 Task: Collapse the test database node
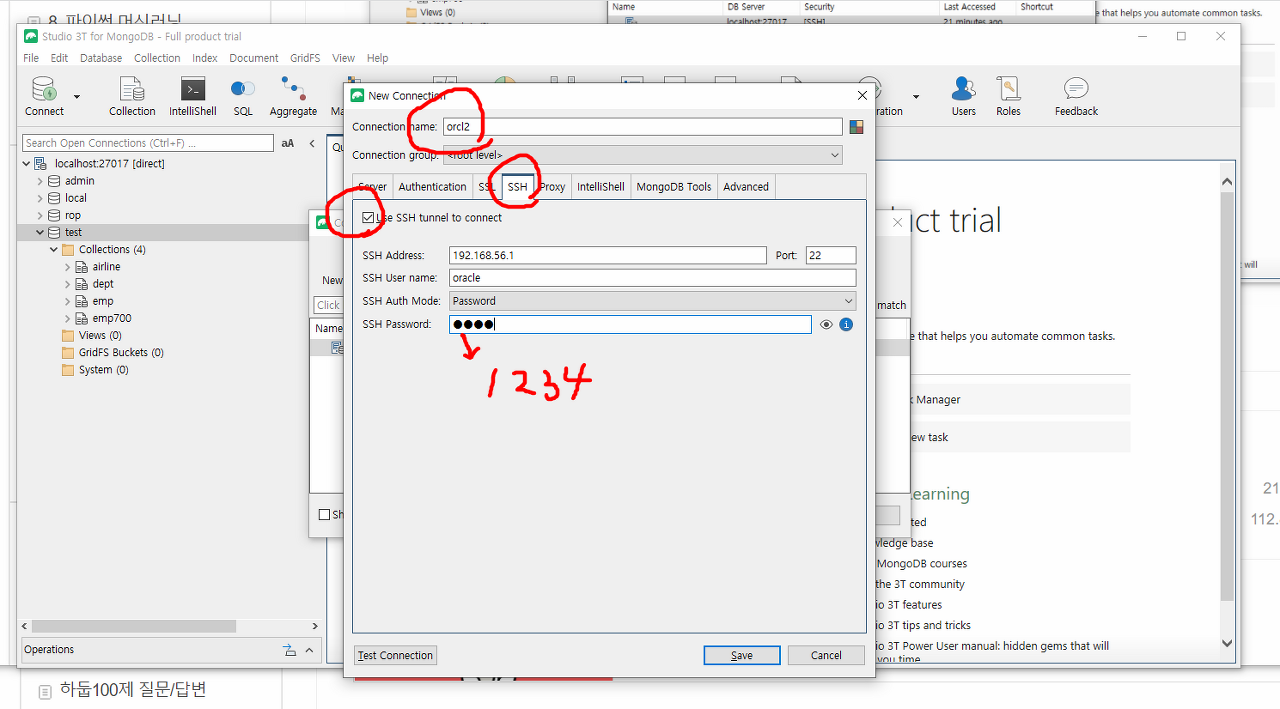coord(41,232)
